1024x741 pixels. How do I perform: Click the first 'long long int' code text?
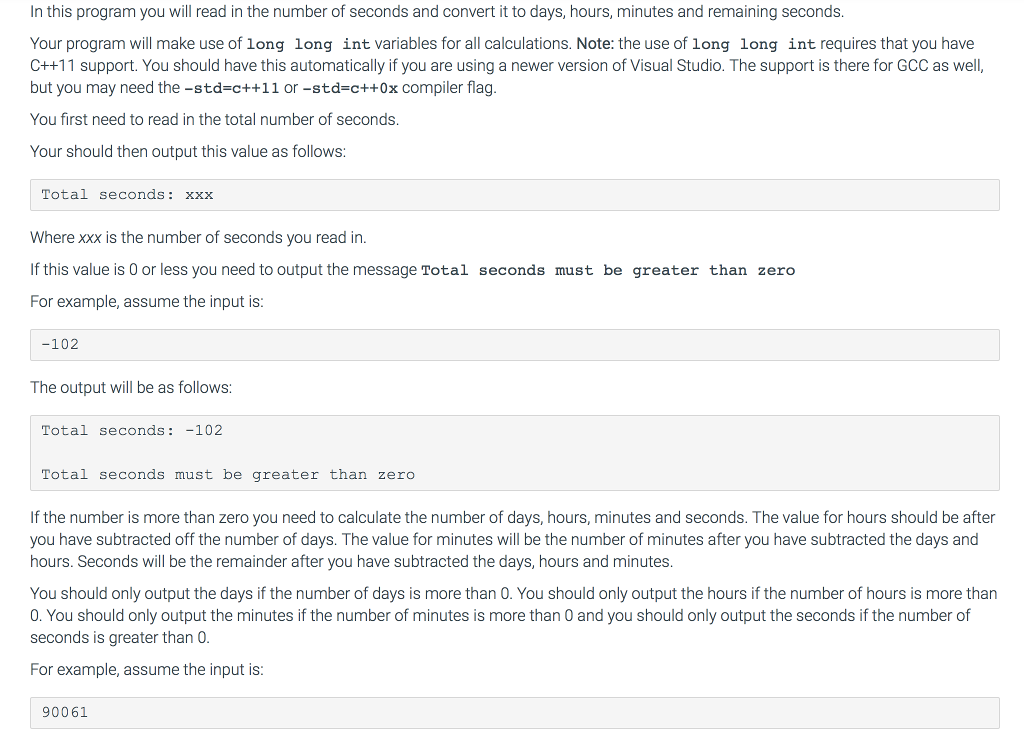click(308, 44)
